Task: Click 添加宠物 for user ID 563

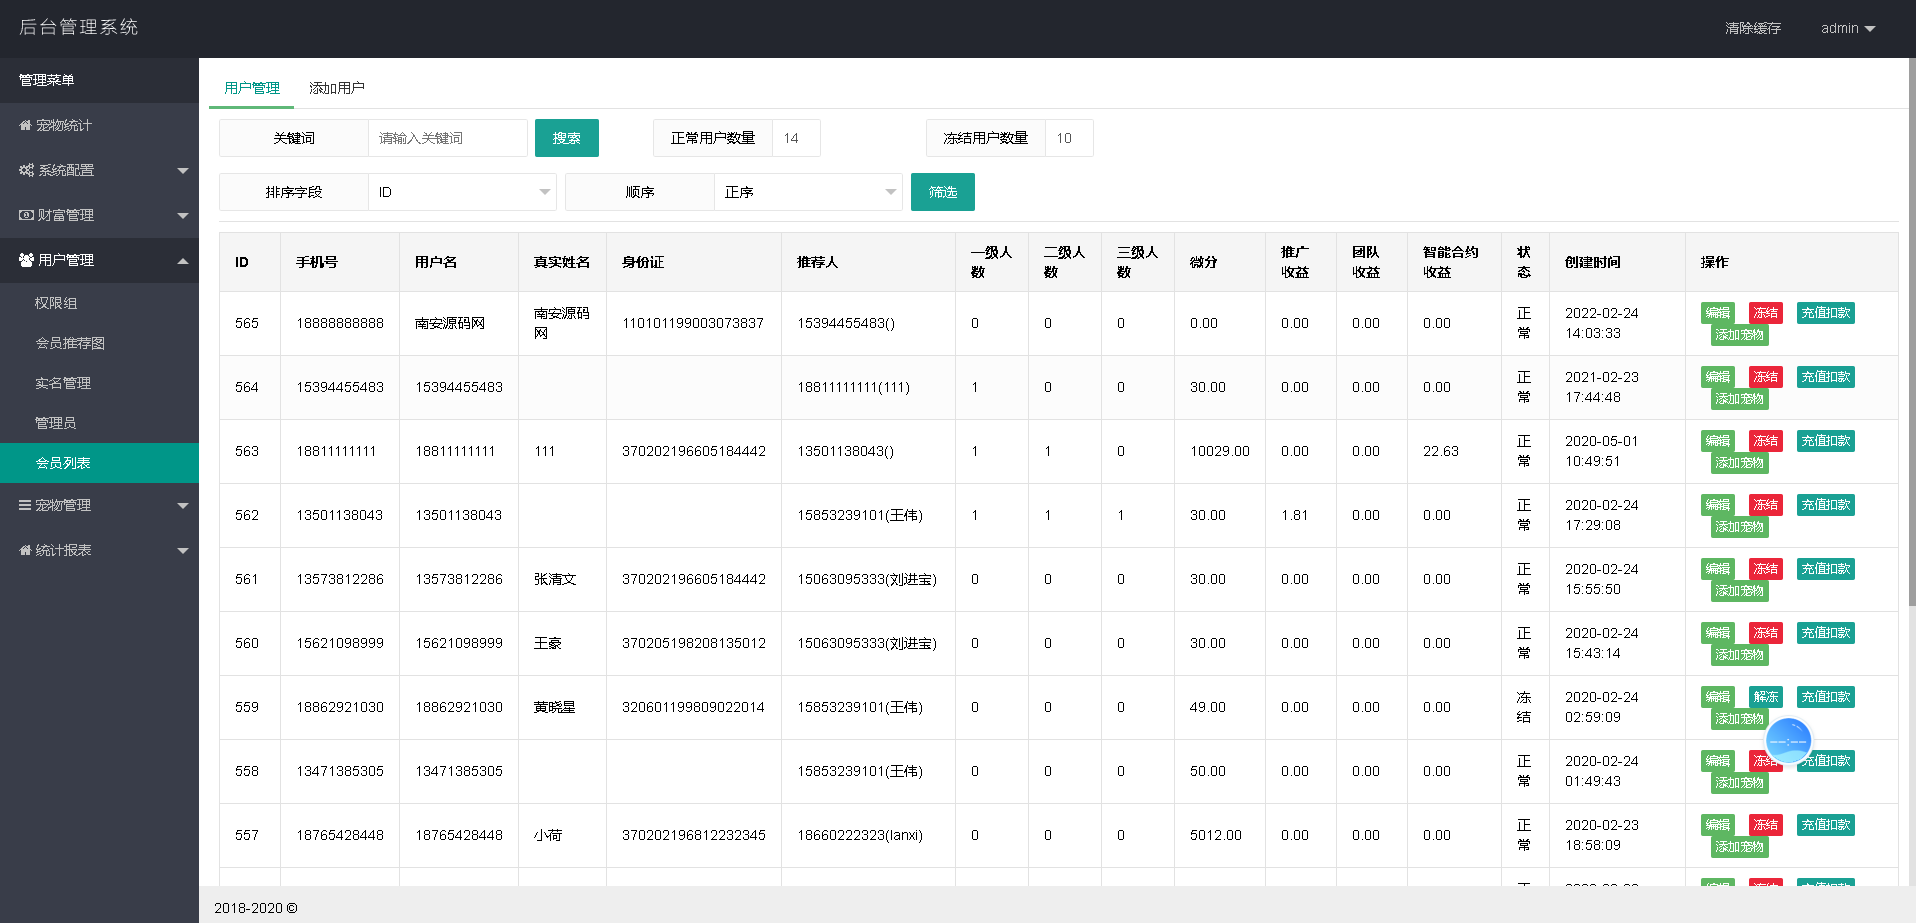Action: pos(1740,463)
